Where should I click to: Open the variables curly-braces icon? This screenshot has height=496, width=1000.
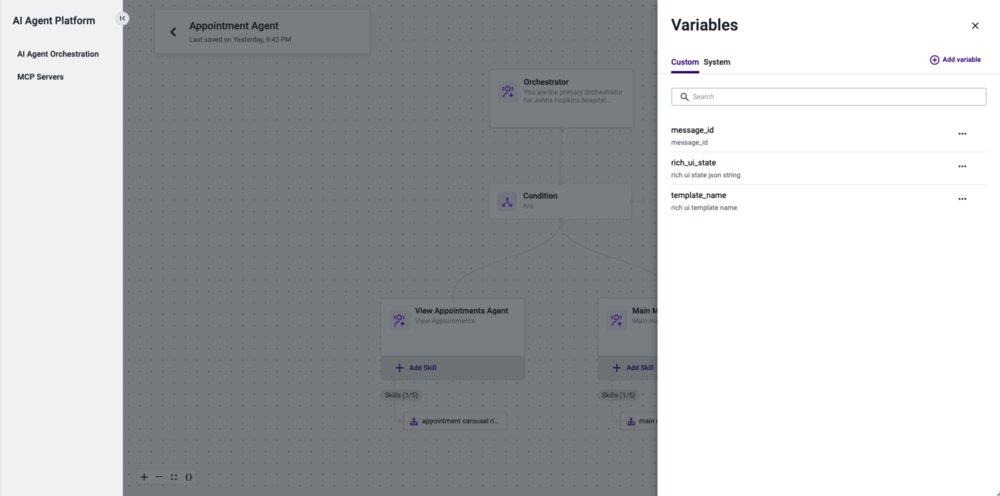(189, 477)
